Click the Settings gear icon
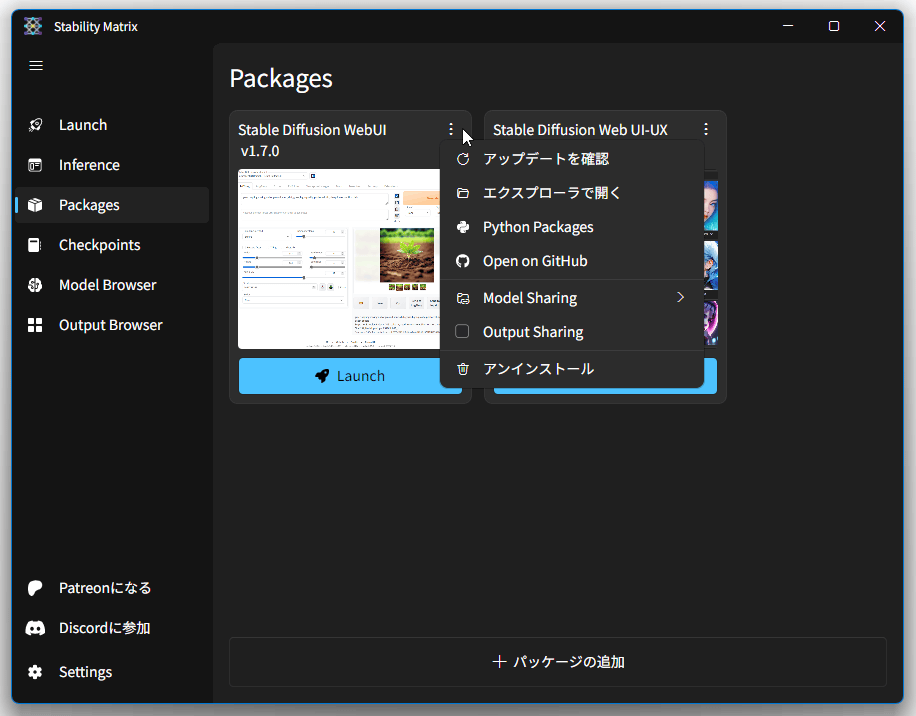 35,672
